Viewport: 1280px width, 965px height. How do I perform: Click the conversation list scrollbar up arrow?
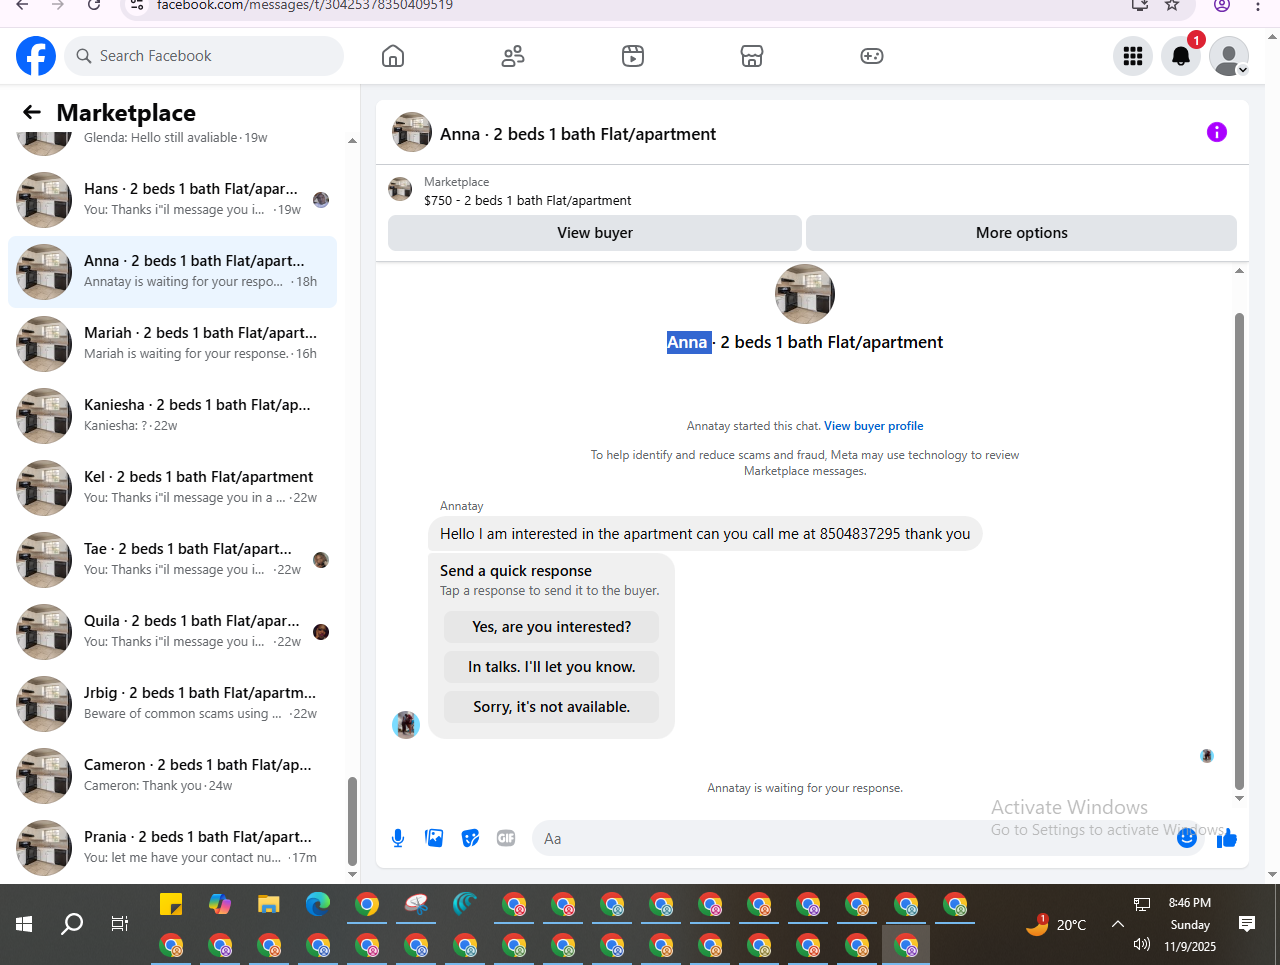(x=352, y=141)
